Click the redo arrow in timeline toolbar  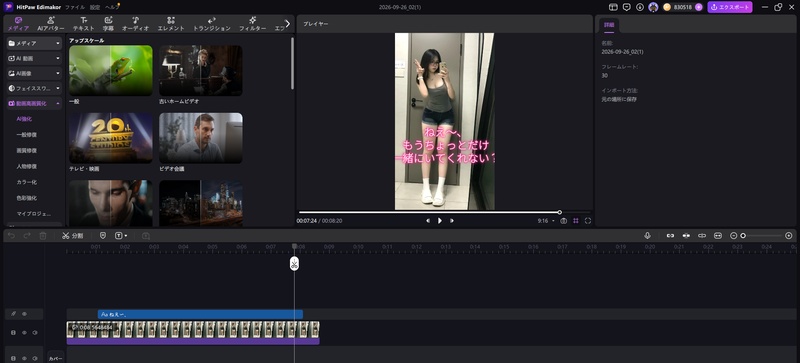click(27, 235)
